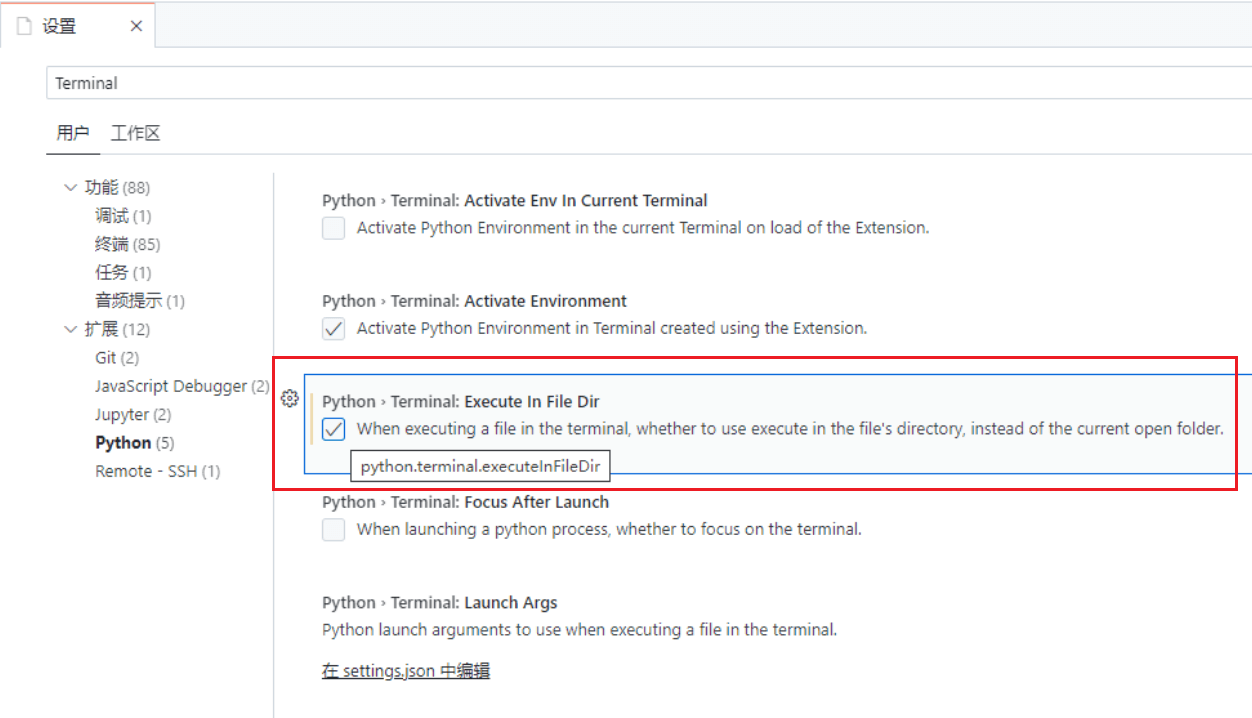This screenshot has width=1252, height=718.
Task: Enable Activate Env In Current Terminal checkbox
Action: 334,228
